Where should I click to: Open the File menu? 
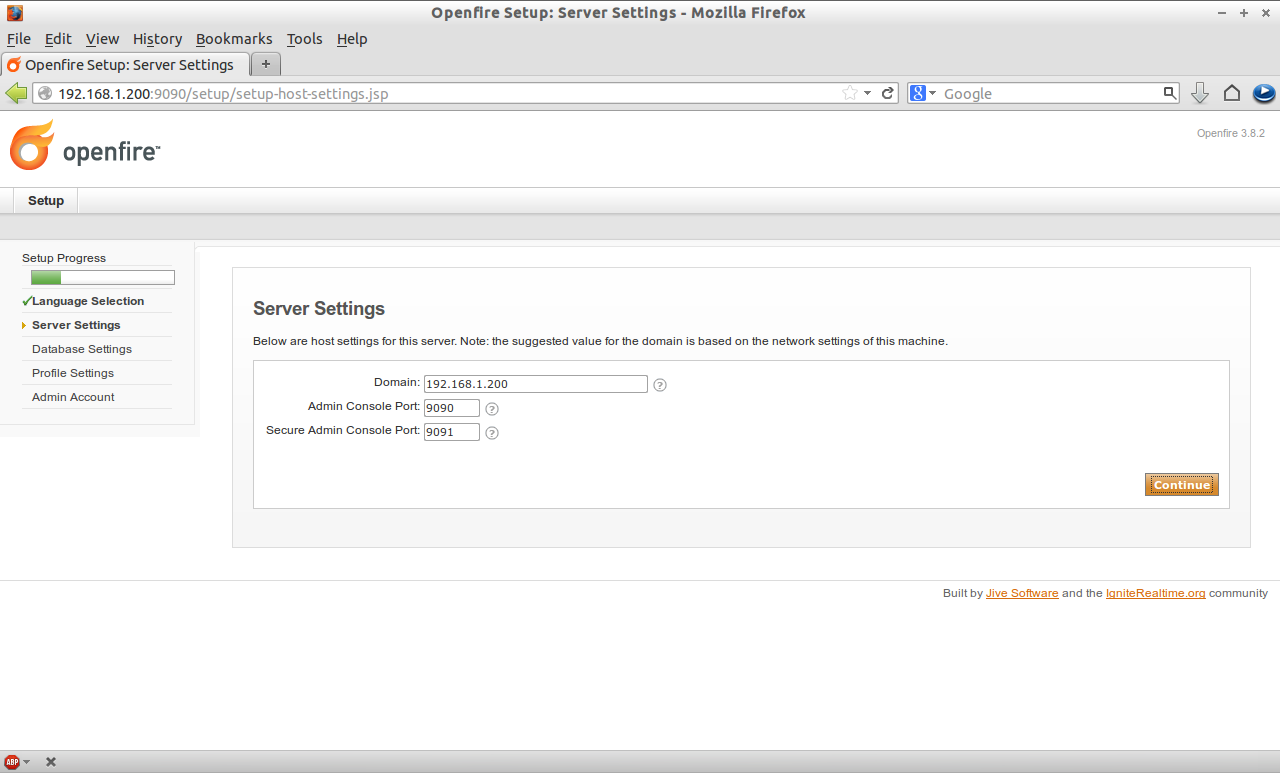(19, 39)
